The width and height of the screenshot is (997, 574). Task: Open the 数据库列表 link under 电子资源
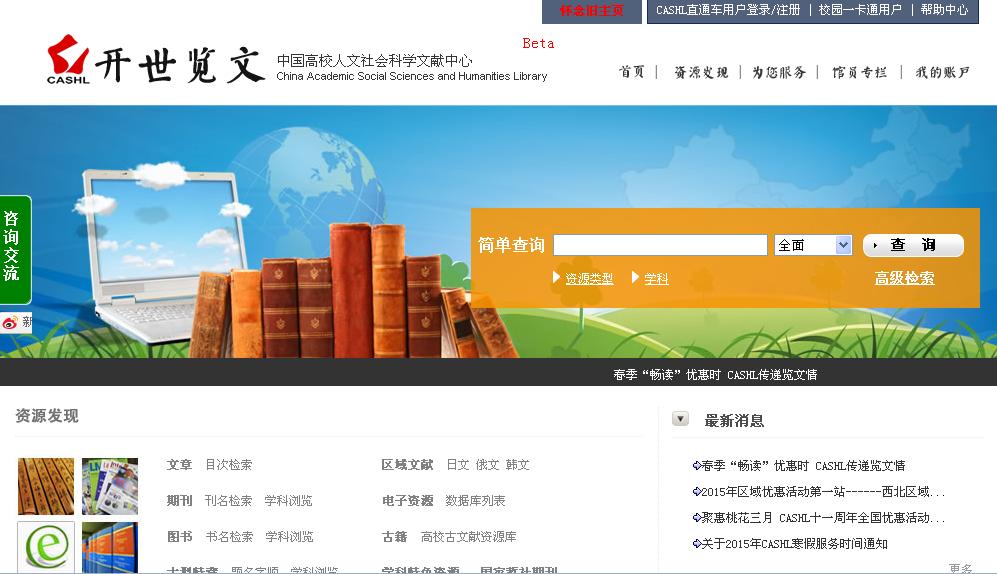click(x=475, y=500)
